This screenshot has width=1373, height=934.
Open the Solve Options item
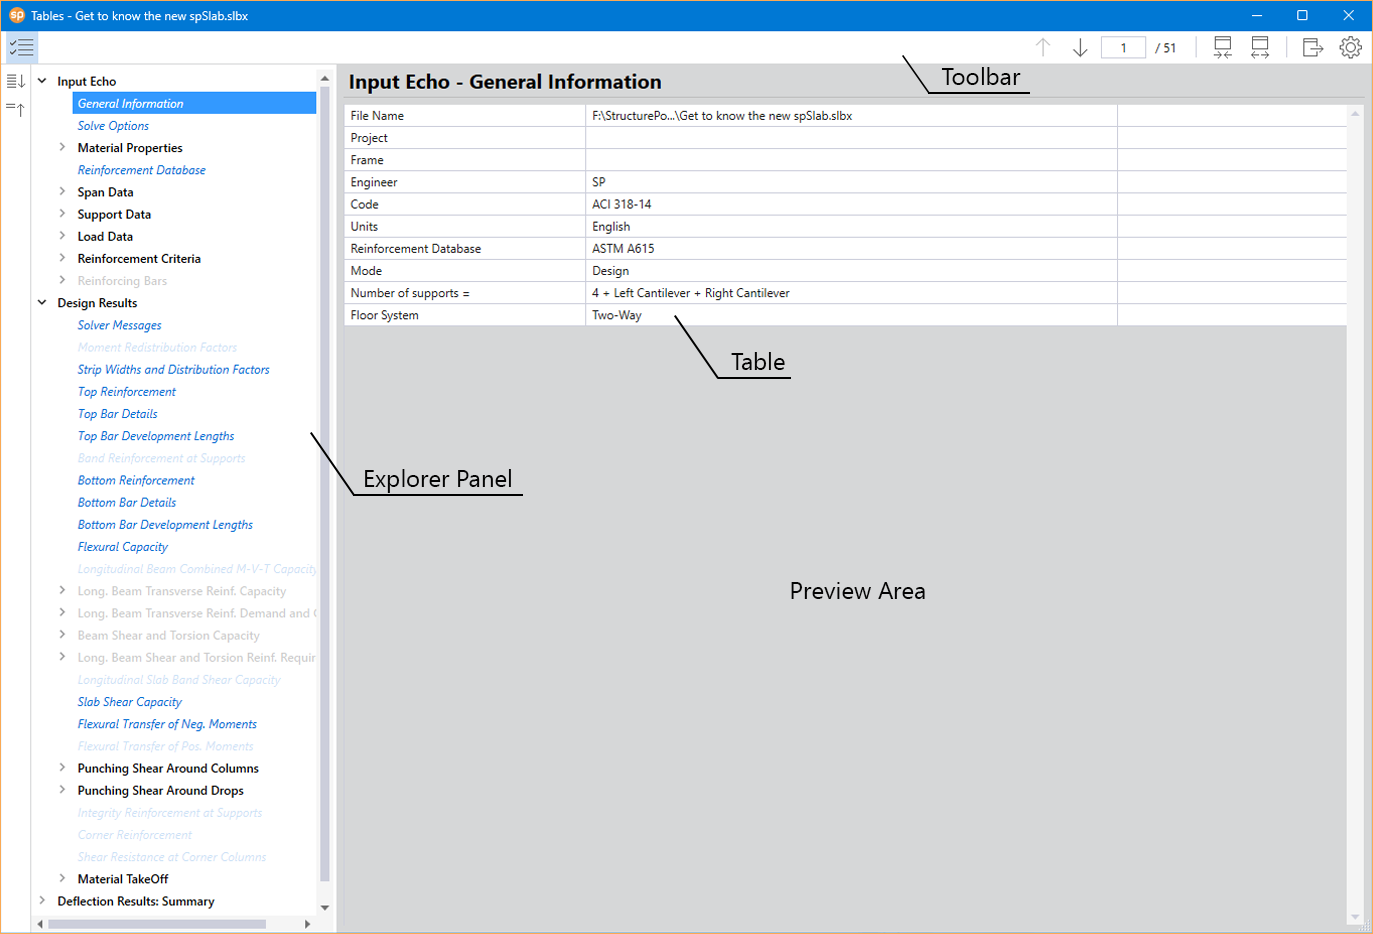coord(113,126)
